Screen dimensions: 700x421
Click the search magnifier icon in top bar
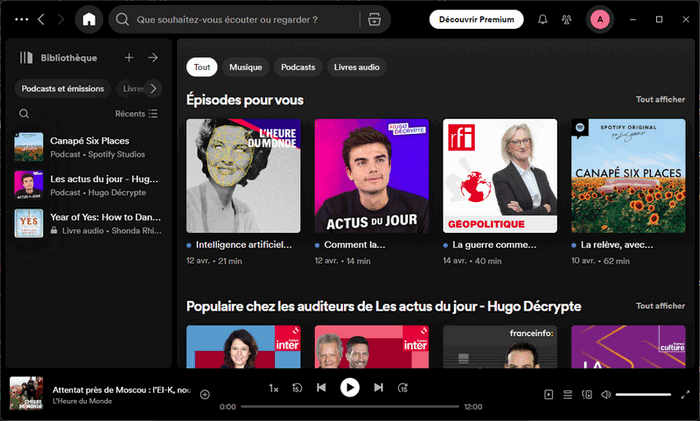(x=122, y=20)
